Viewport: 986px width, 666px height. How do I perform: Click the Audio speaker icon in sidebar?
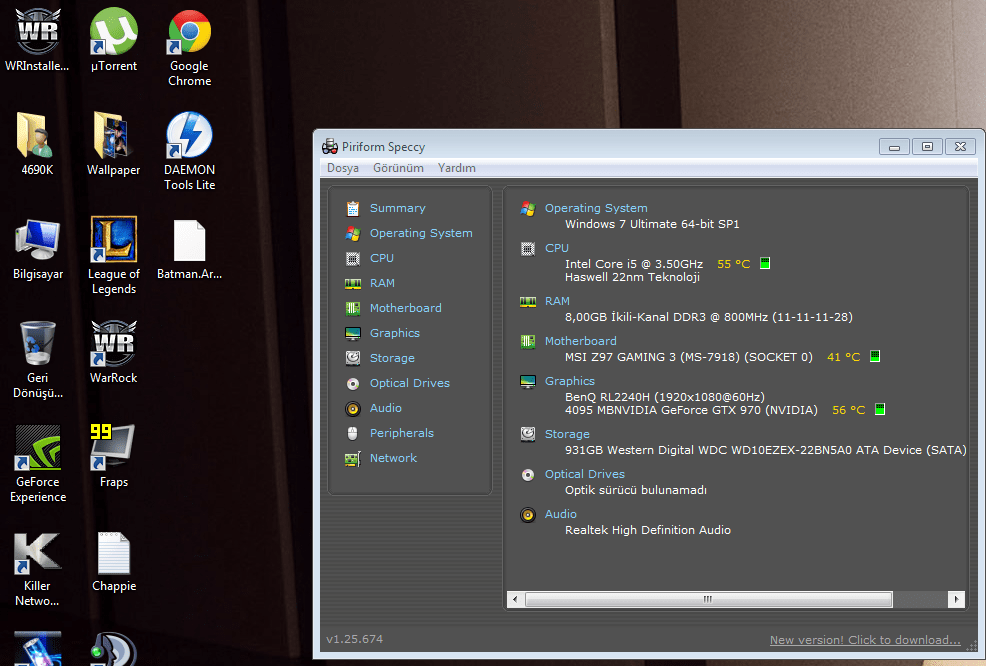pos(353,409)
